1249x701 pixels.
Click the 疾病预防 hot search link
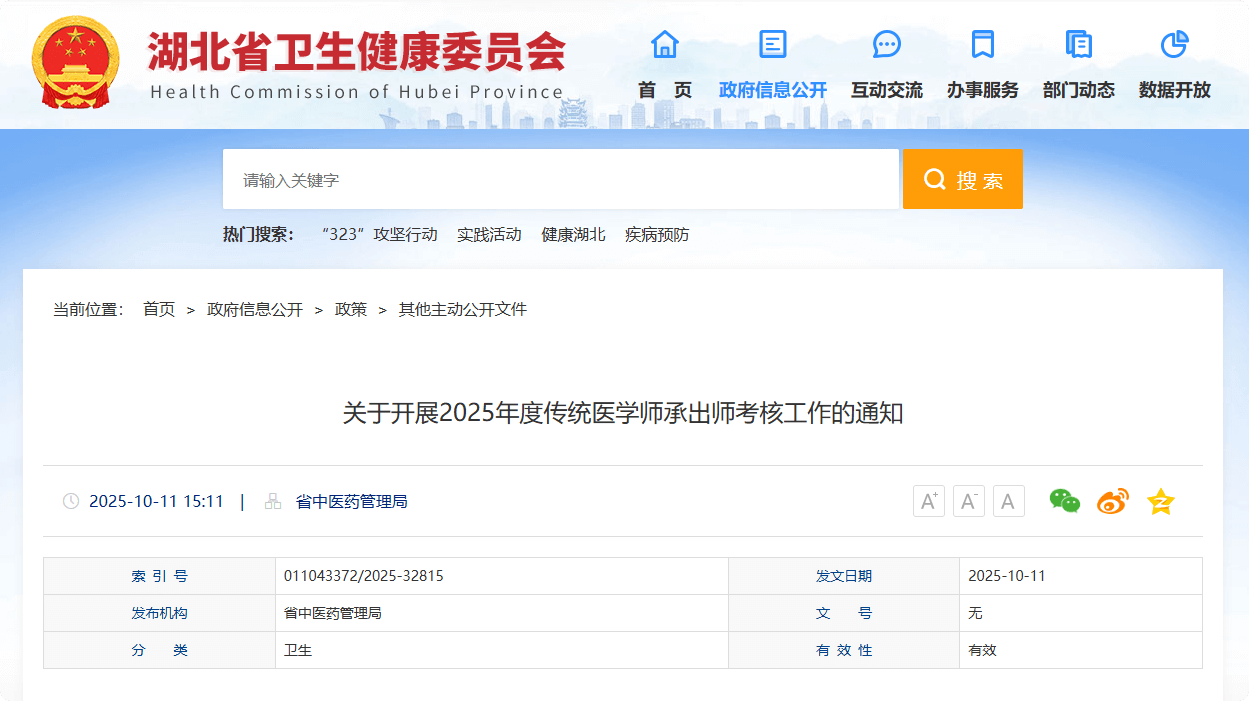(x=657, y=235)
